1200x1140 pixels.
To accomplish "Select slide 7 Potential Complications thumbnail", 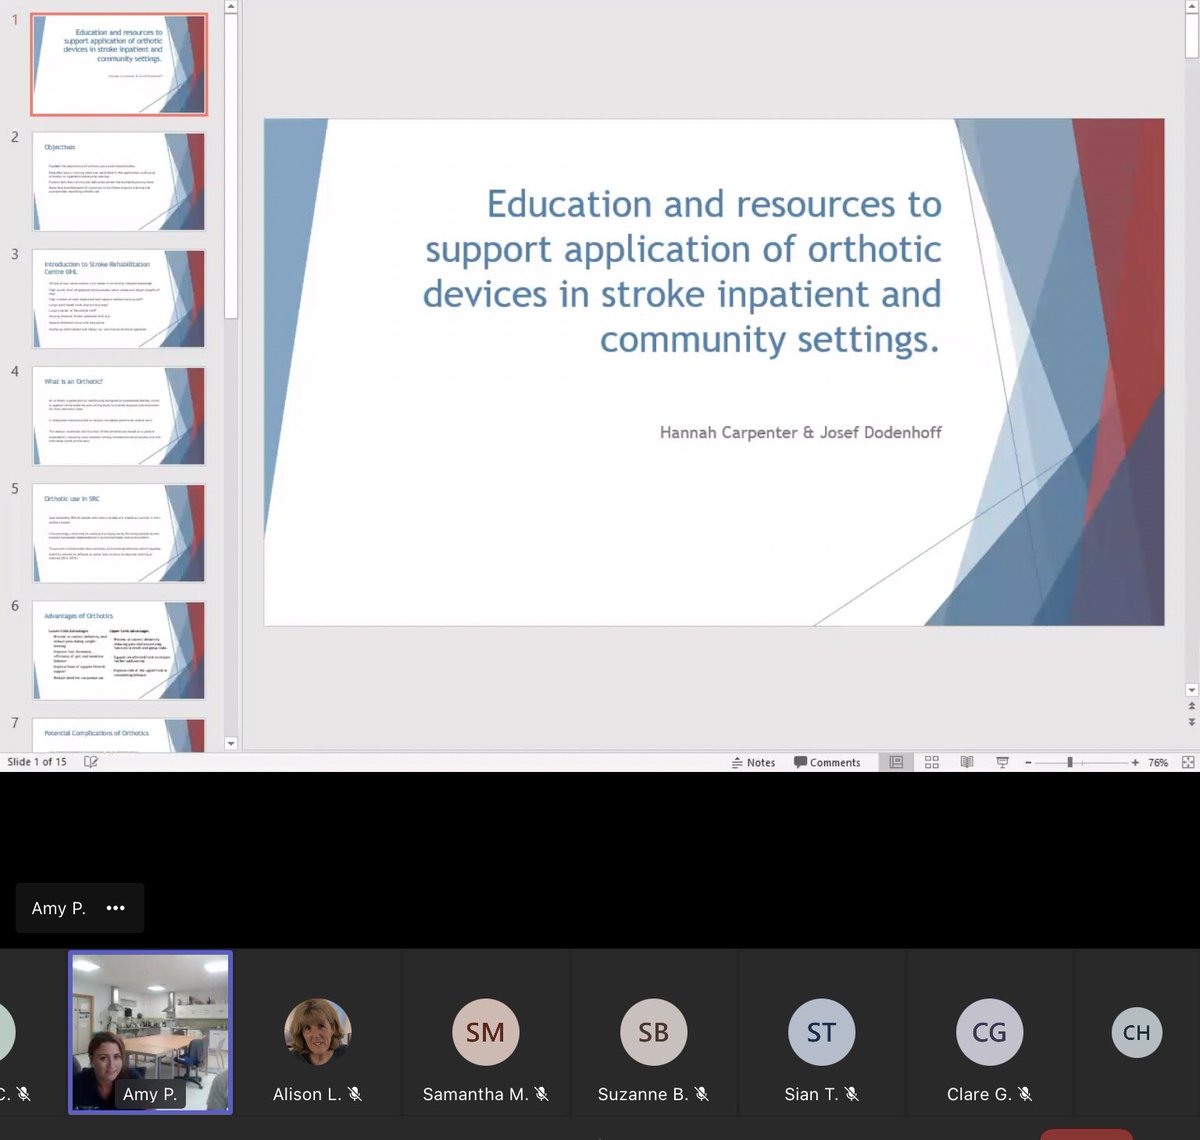I will (x=119, y=735).
